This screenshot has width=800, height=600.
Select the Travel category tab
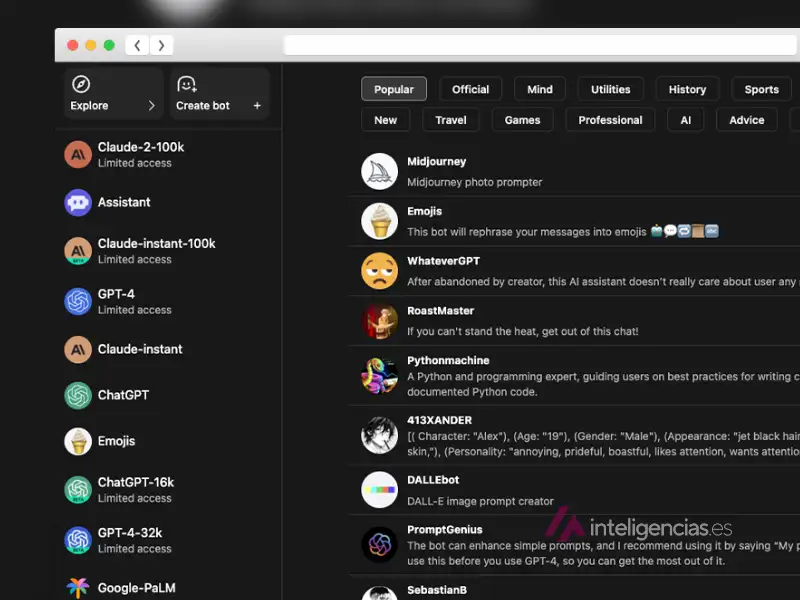[451, 120]
